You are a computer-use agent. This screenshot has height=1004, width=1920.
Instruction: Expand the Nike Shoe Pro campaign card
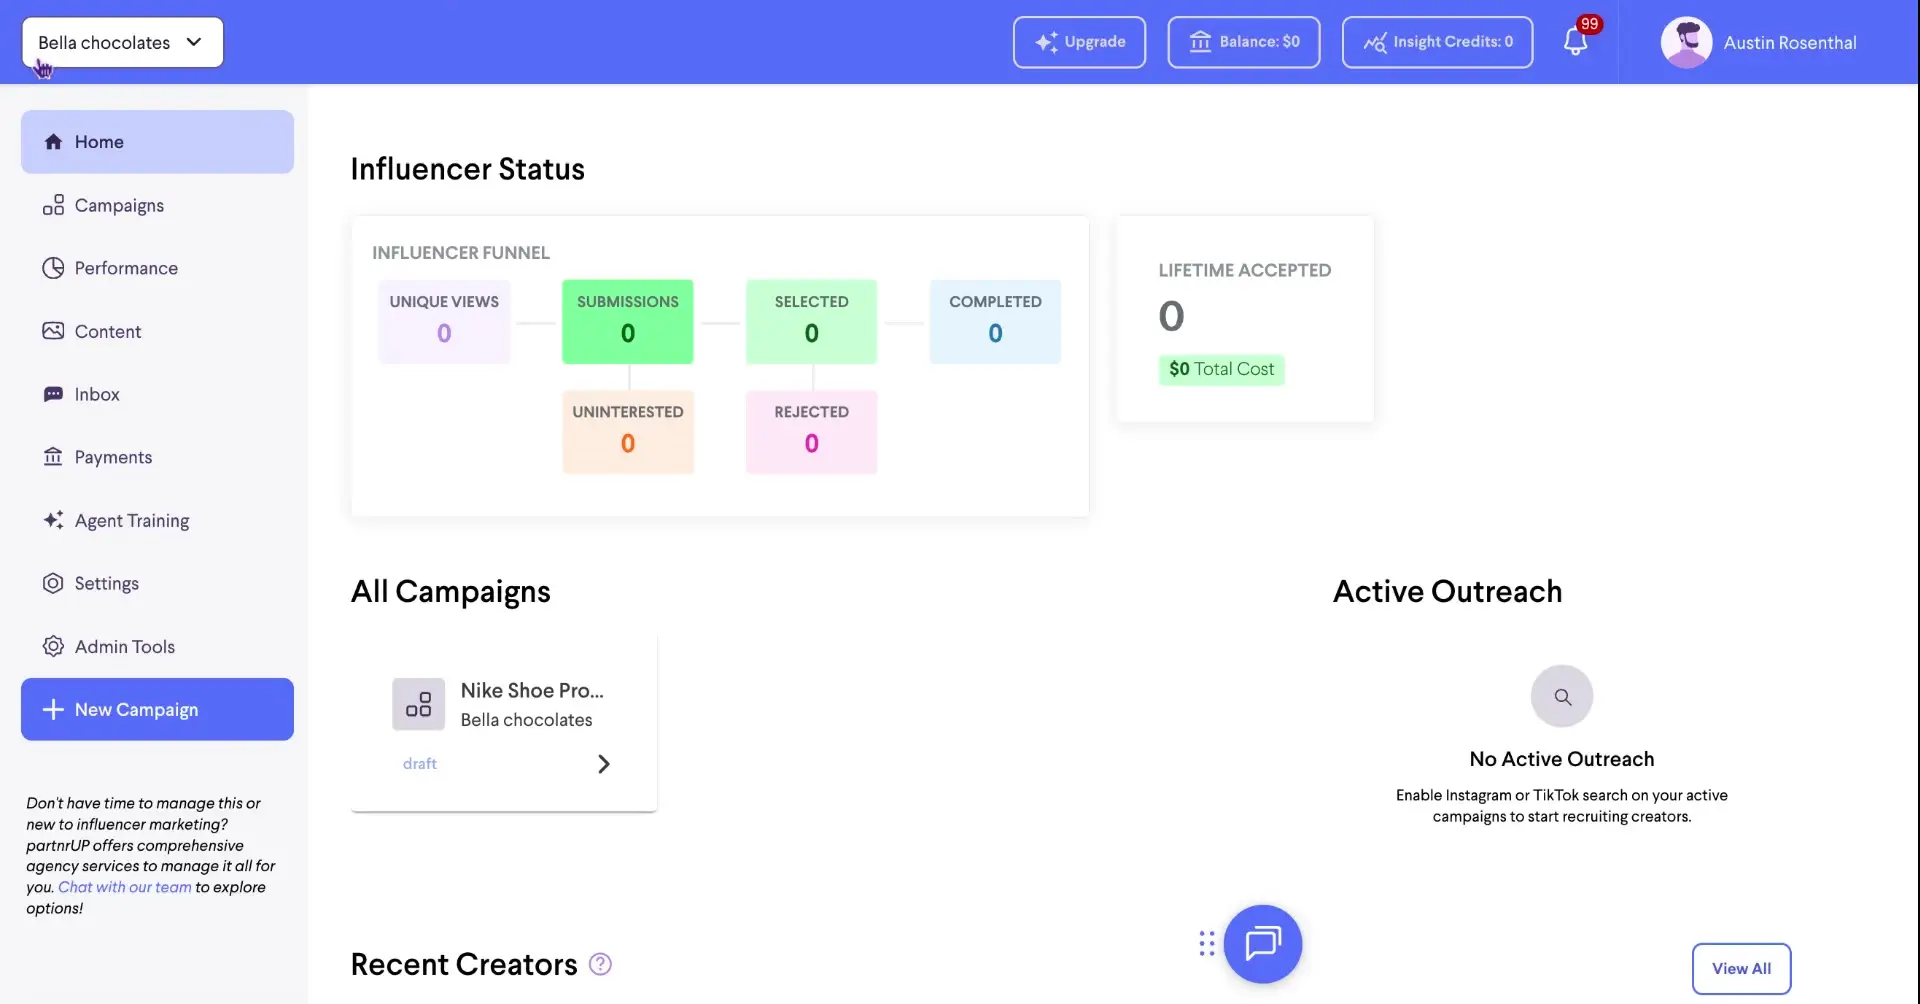click(x=603, y=763)
